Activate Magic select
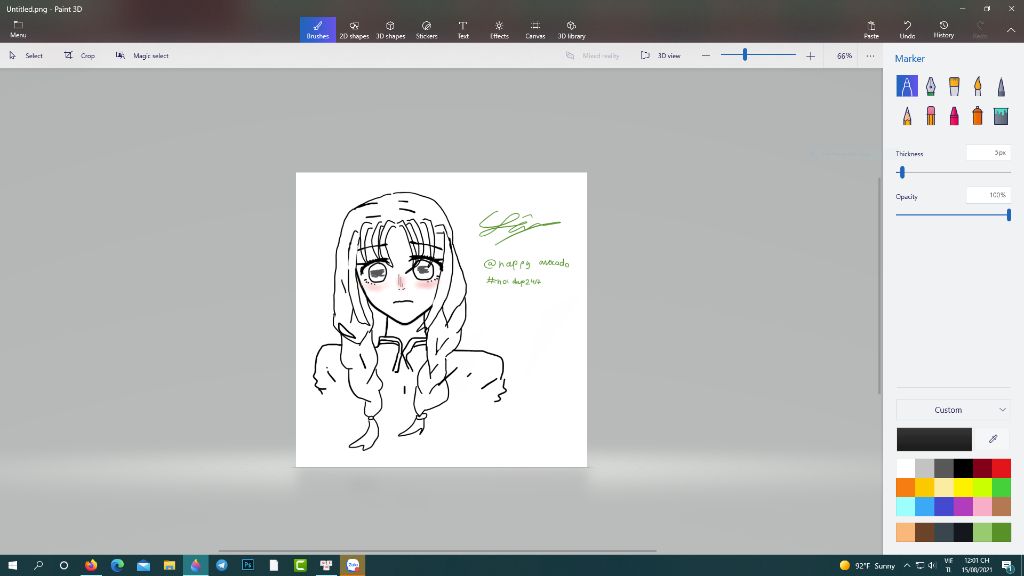Viewport: 1024px width, 576px height. (142, 56)
